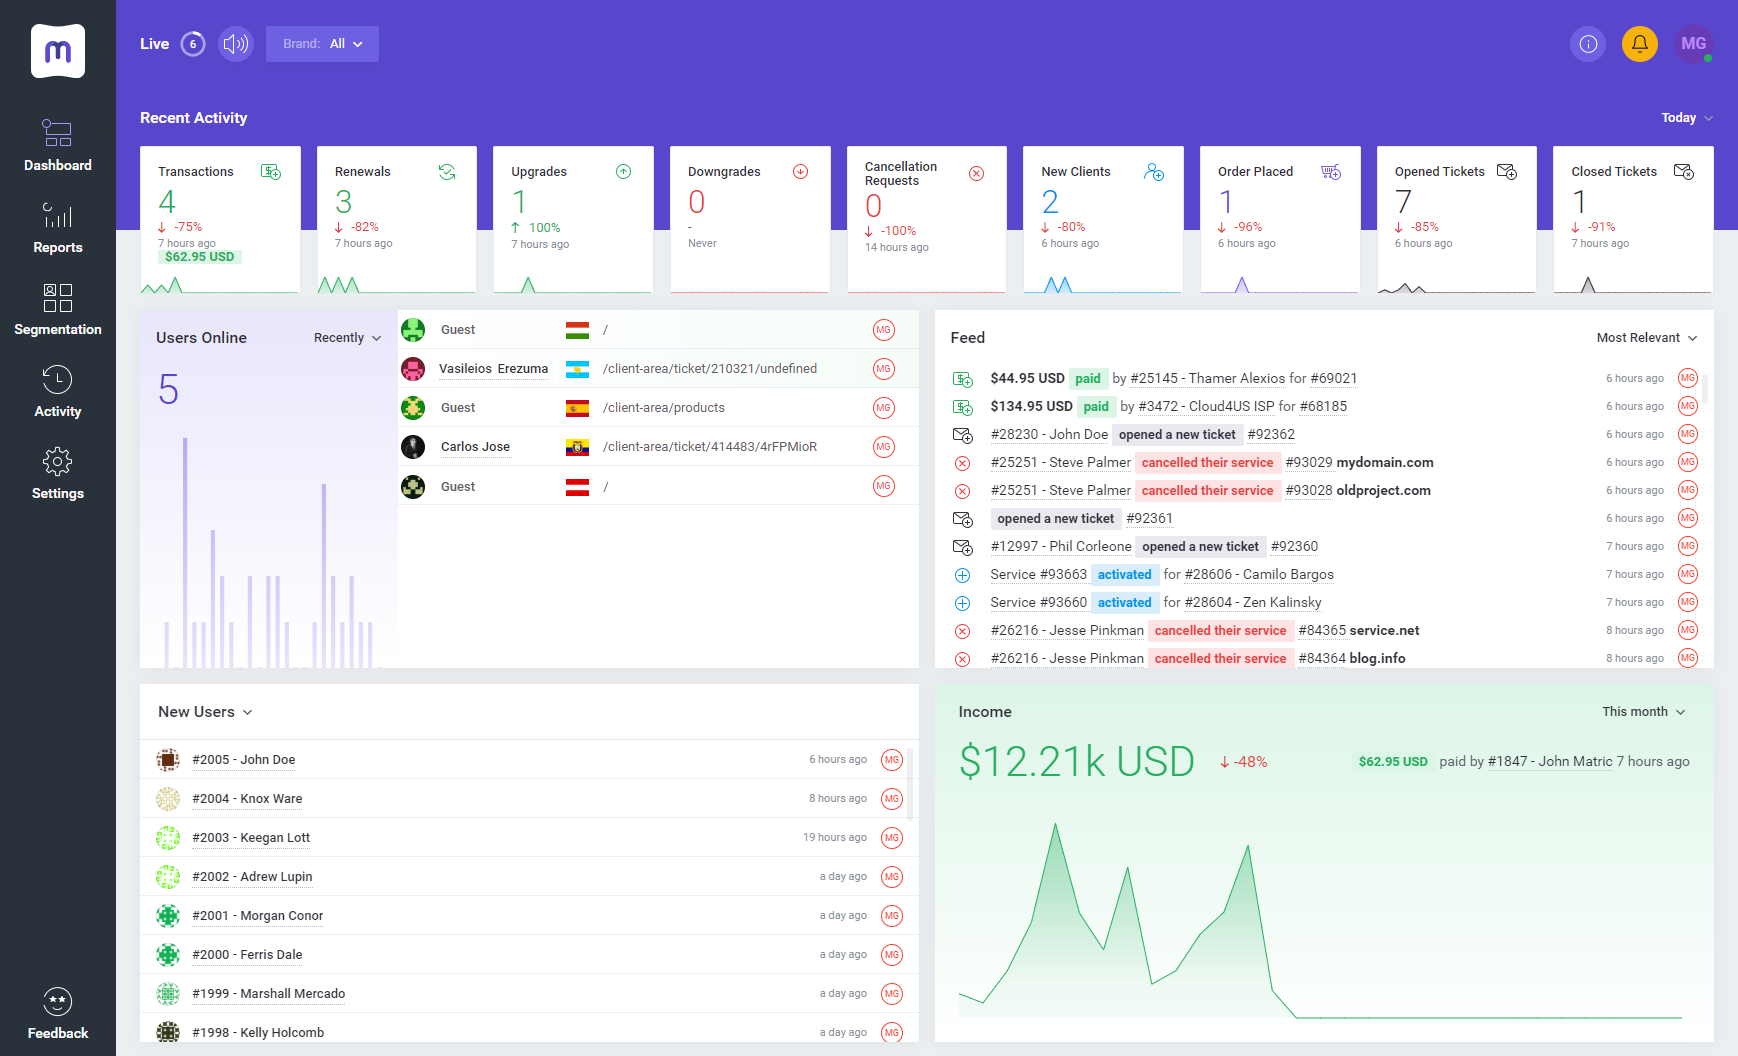Open the Segmentation sidebar section
The image size is (1738, 1056).
pyautogui.click(x=58, y=310)
